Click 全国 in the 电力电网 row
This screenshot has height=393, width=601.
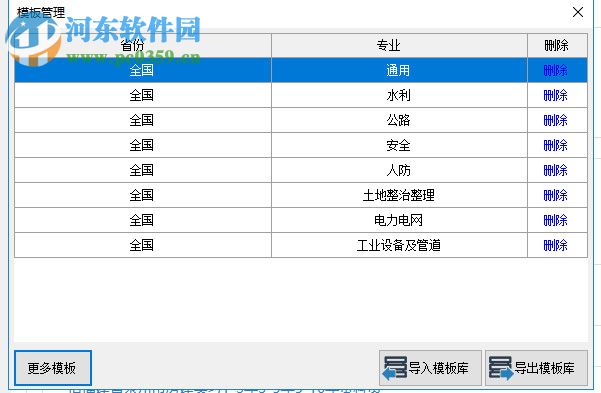point(141,220)
